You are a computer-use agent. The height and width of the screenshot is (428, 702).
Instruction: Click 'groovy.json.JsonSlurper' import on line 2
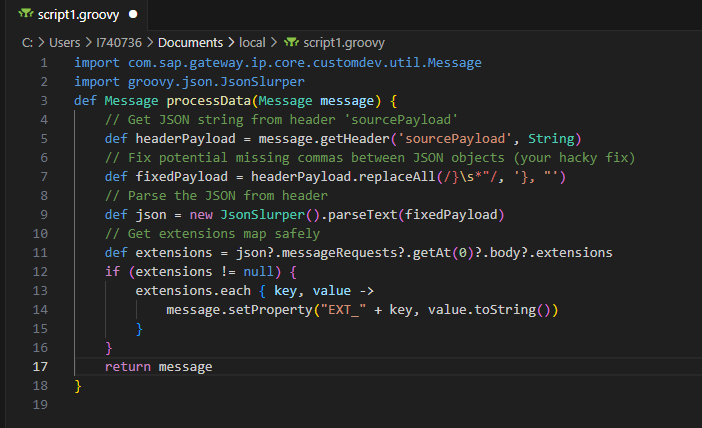pyautogui.click(x=216, y=81)
